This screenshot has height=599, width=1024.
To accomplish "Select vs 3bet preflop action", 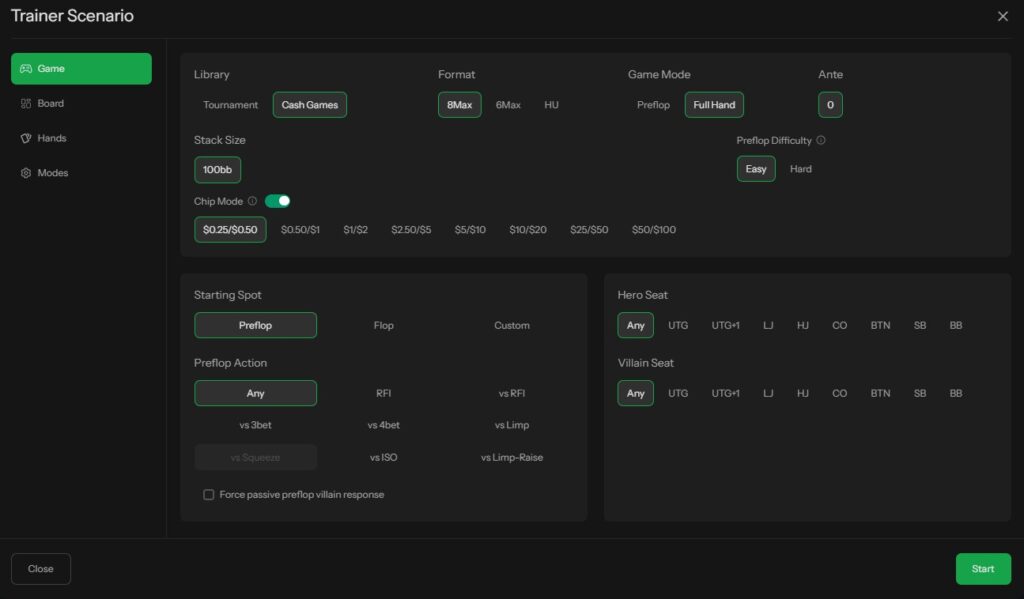I will (x=255, y=425).
